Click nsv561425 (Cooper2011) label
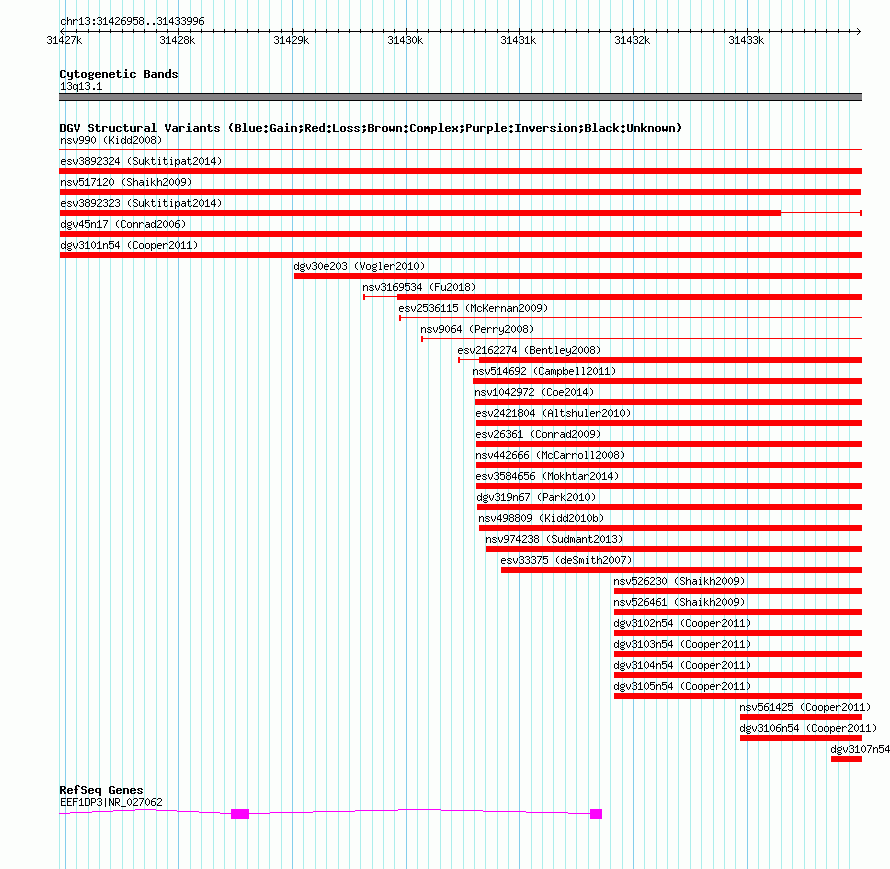The height and width of the screenshot is (869, 890). point(805,707)
